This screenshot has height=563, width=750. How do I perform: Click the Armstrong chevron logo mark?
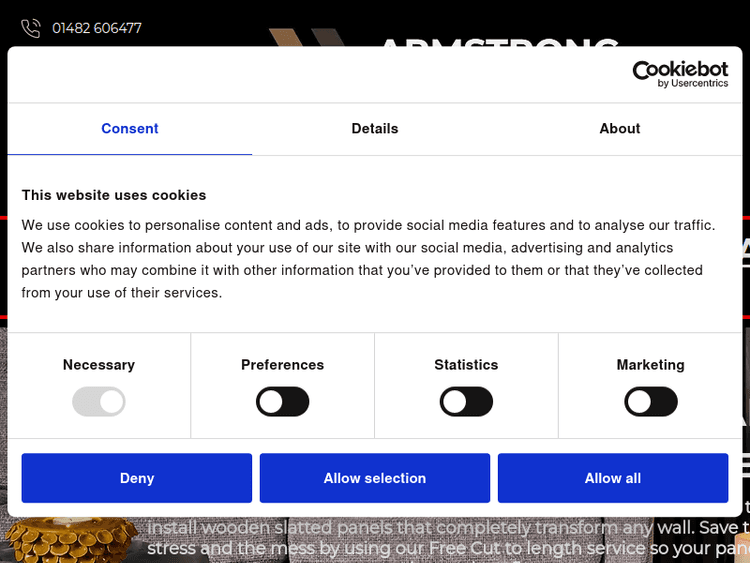(306, 38)
